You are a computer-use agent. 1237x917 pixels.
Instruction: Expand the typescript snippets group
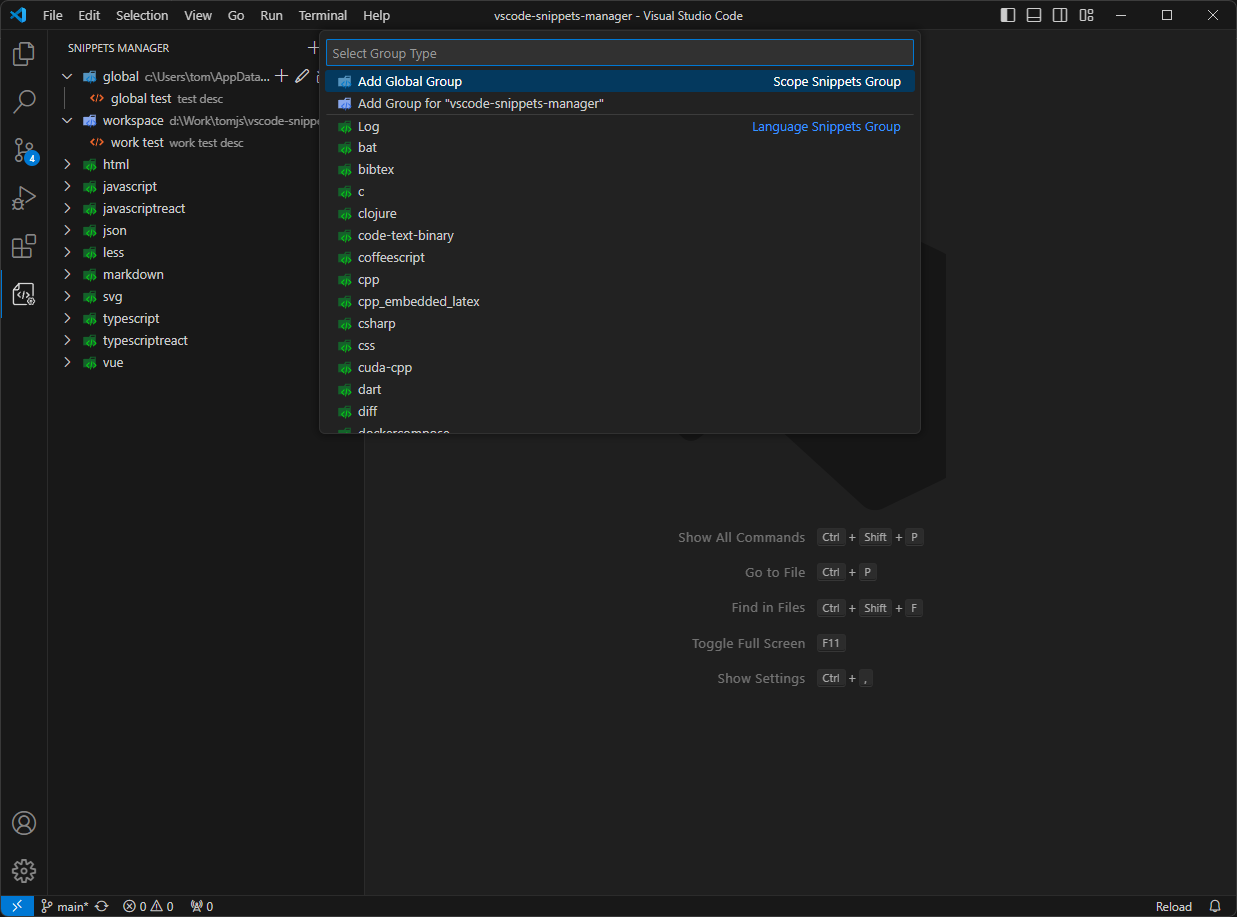[x=68, y=318]
